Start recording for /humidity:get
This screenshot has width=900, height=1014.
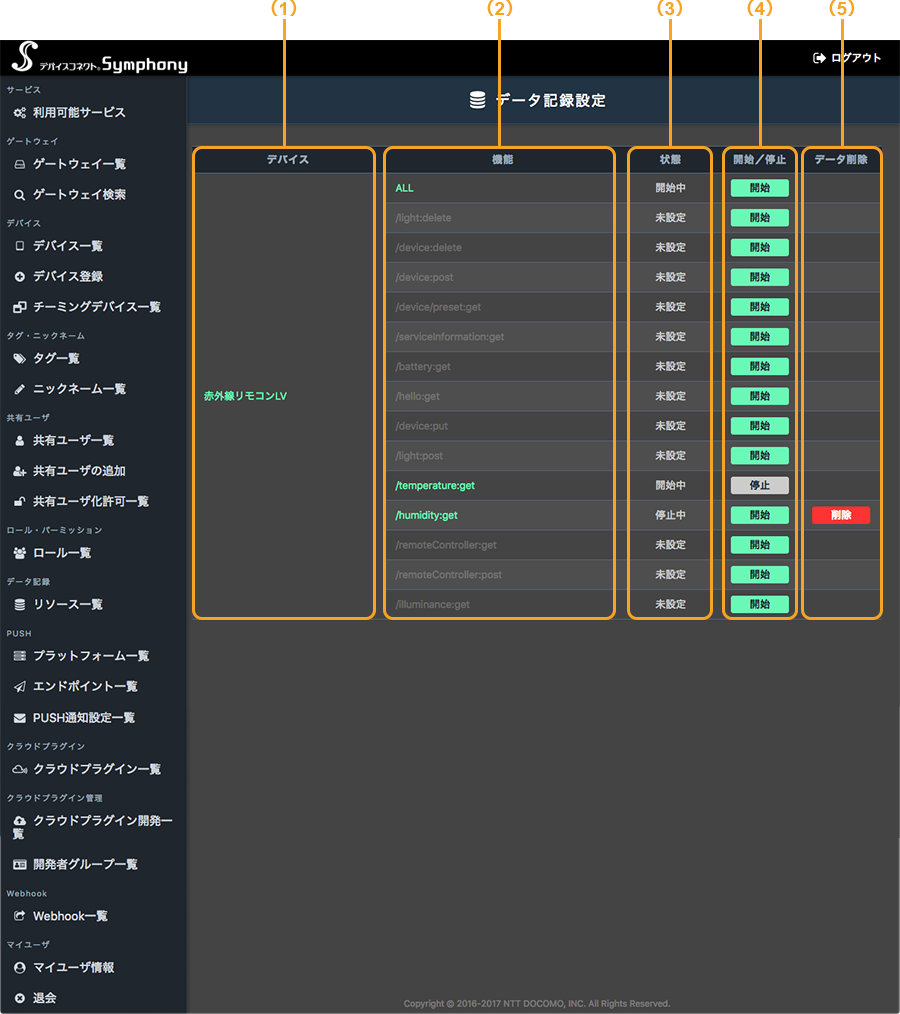760,515
